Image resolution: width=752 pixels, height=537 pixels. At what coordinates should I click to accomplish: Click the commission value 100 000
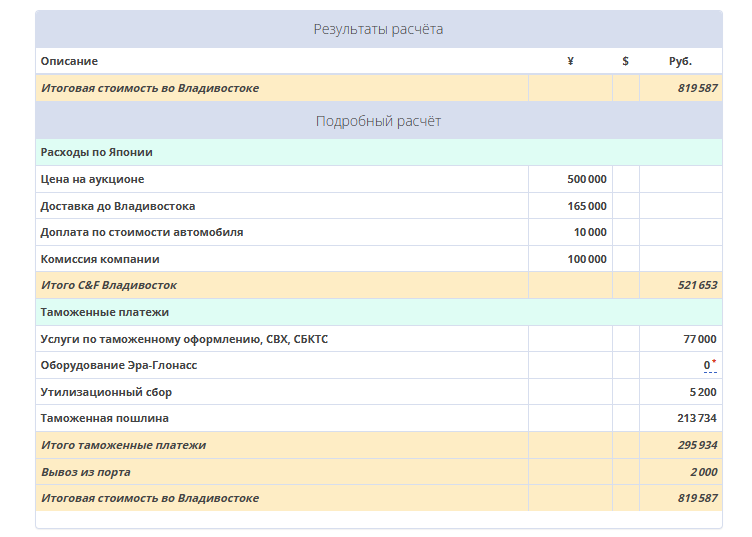pyautogui.click(x=587, y=259)
